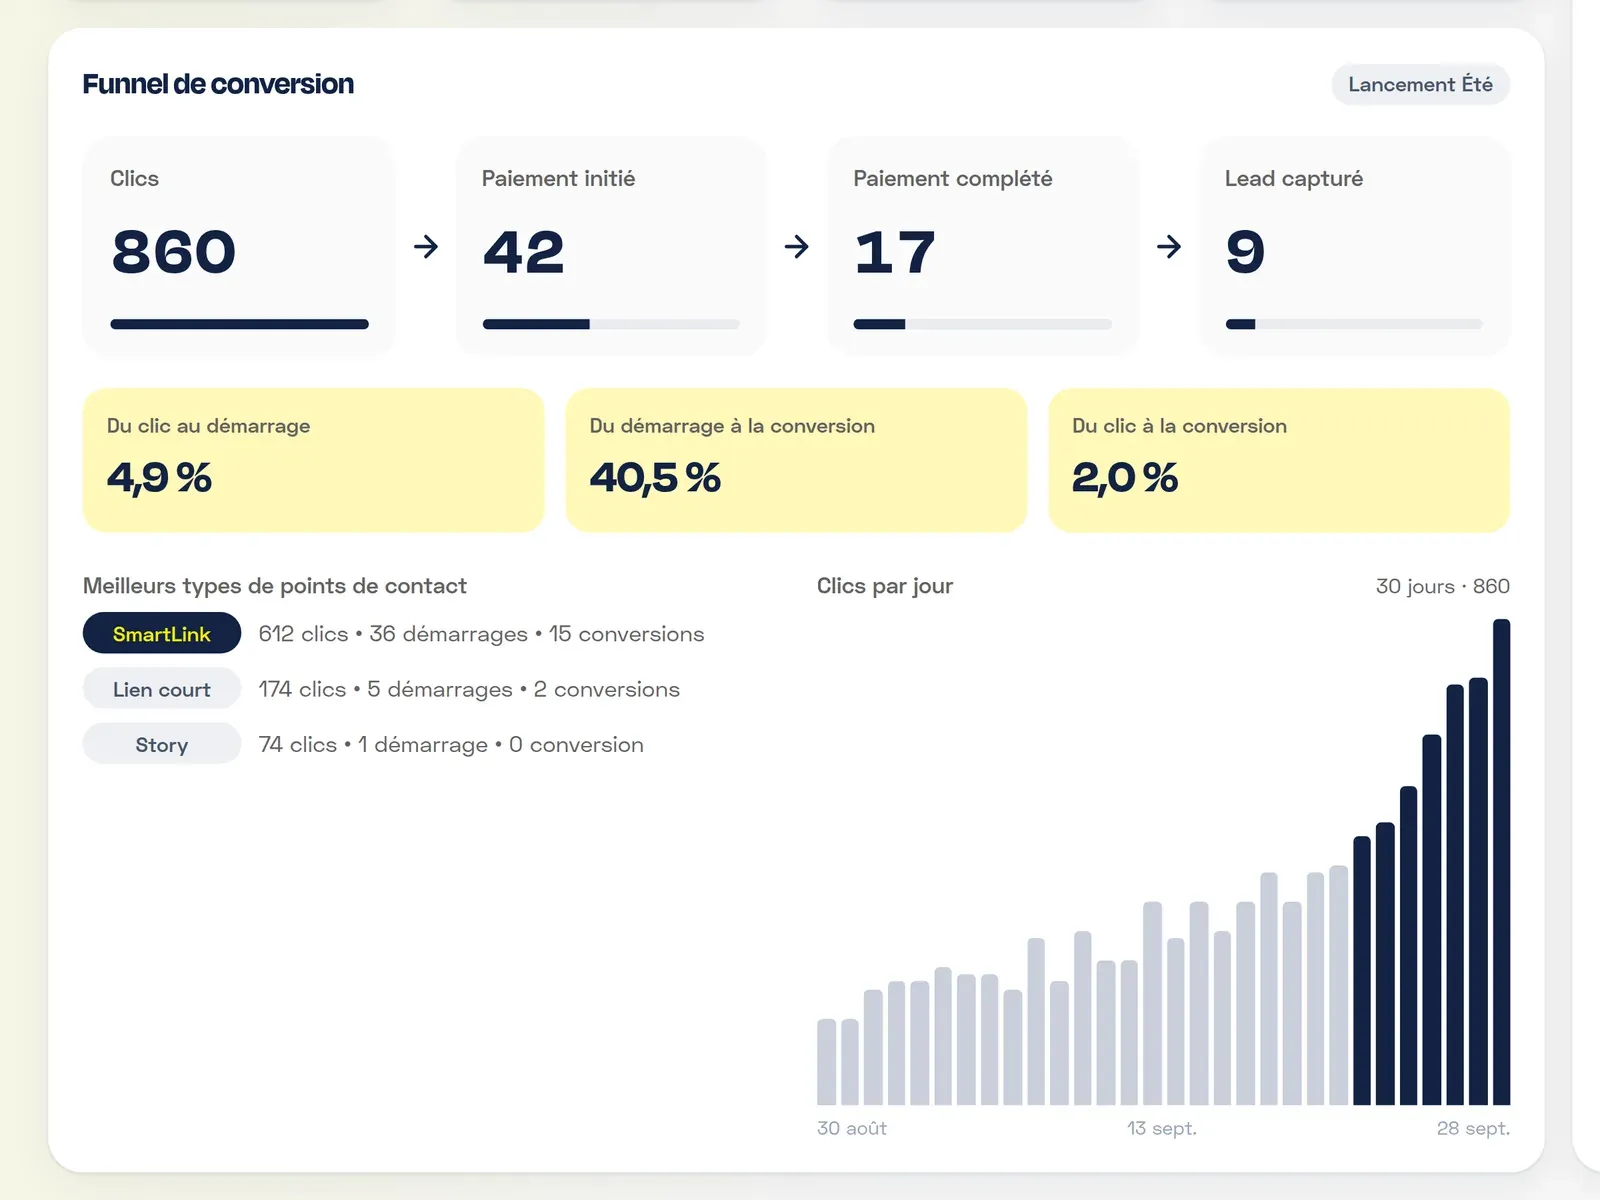Click the 13 sept. axis label
The image size is (1600, 1200).
(1162, 1128)
